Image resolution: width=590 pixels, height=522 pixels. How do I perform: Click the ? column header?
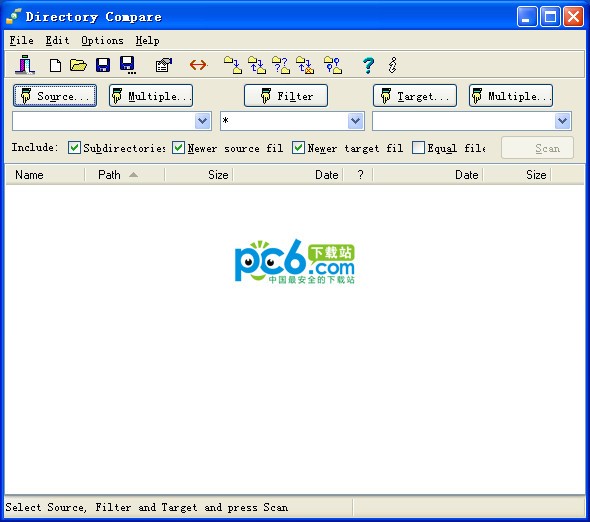click(358, 175)
